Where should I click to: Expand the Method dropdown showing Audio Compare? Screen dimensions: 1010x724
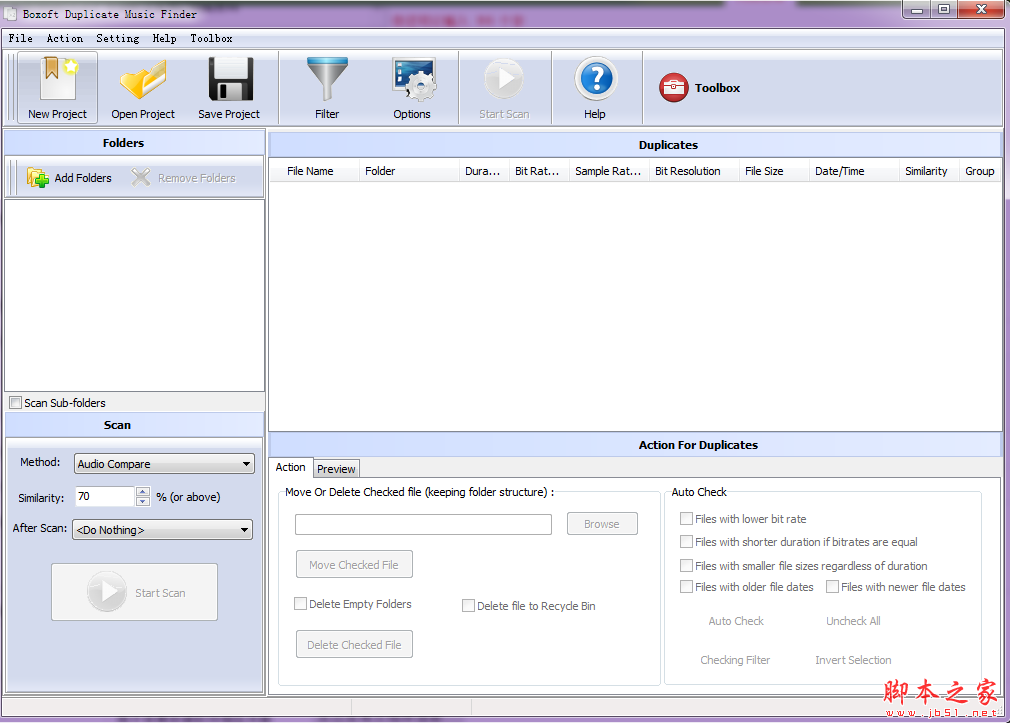[x=246, y=464]
